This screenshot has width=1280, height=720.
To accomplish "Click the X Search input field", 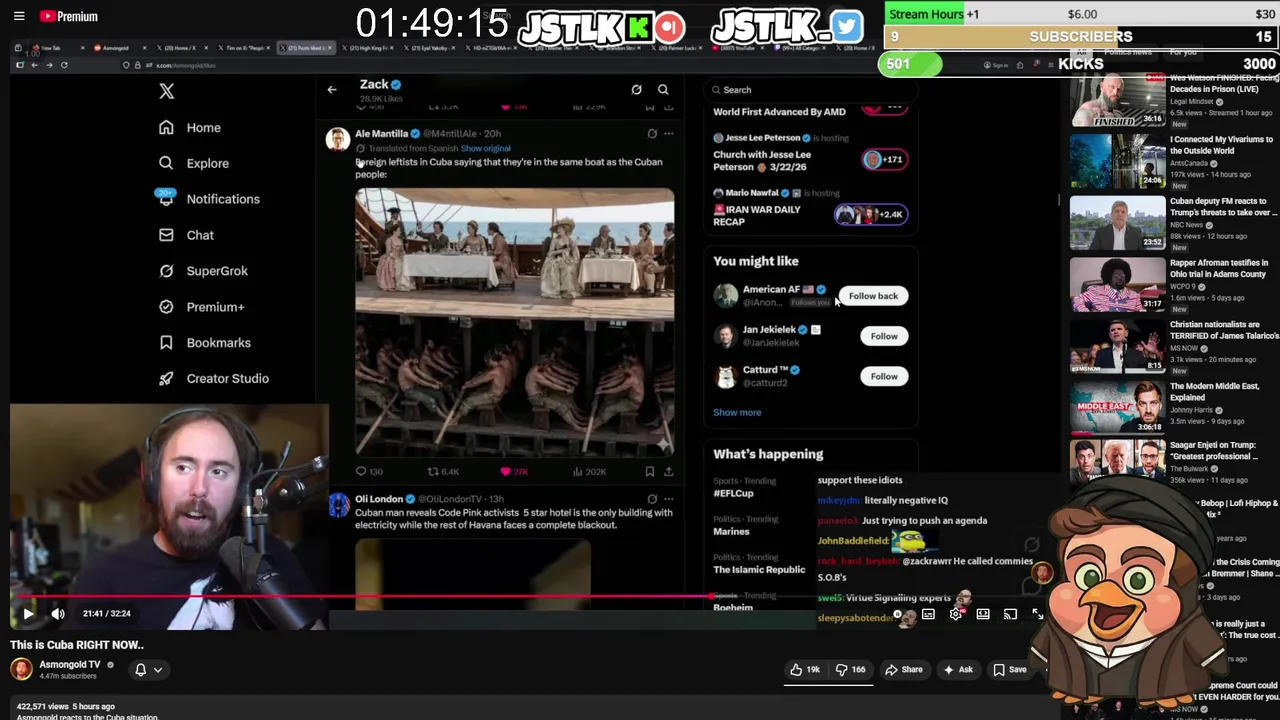I will [x=810, y=90].
